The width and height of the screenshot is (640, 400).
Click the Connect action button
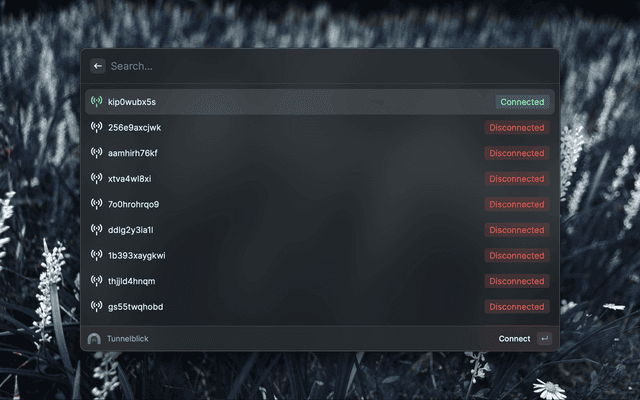514,339
